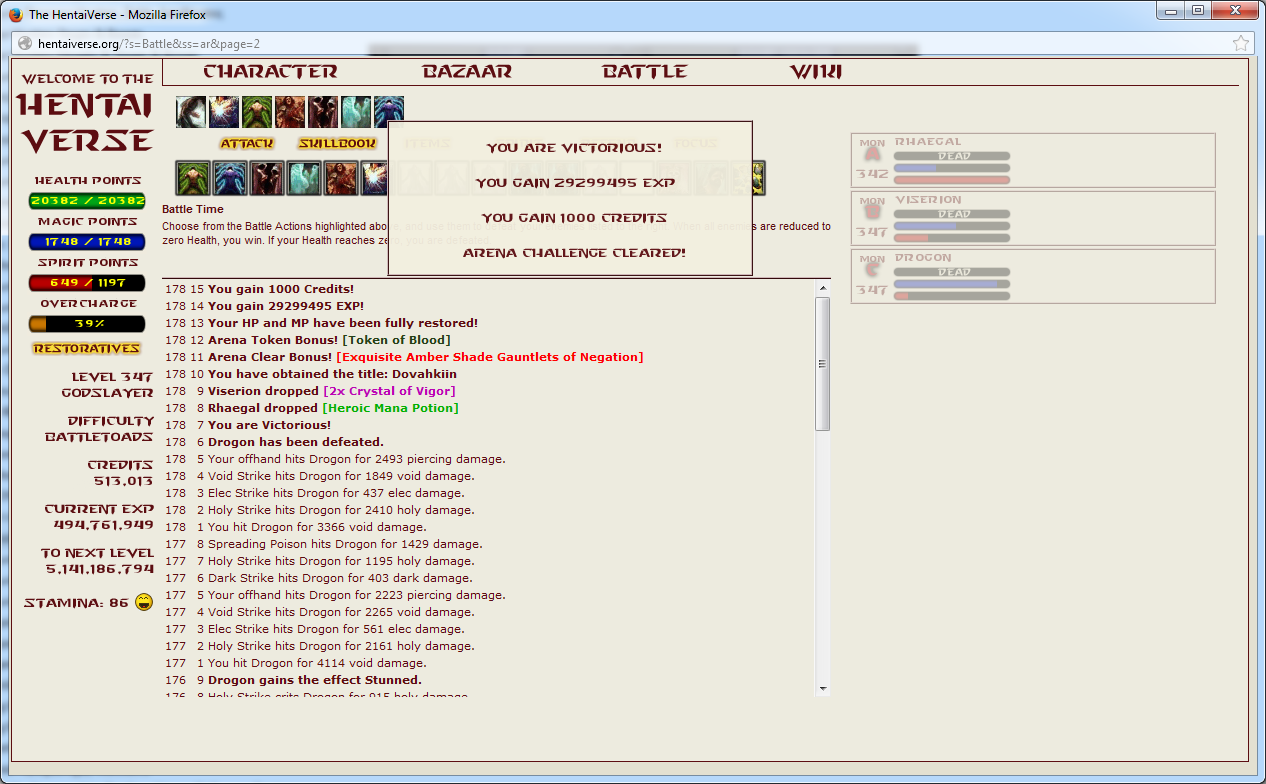1266x784 pixels.
Task: Click the 'Drogon has been defeated.' log line
Action: pyautogui.click(x=296, y=442)
